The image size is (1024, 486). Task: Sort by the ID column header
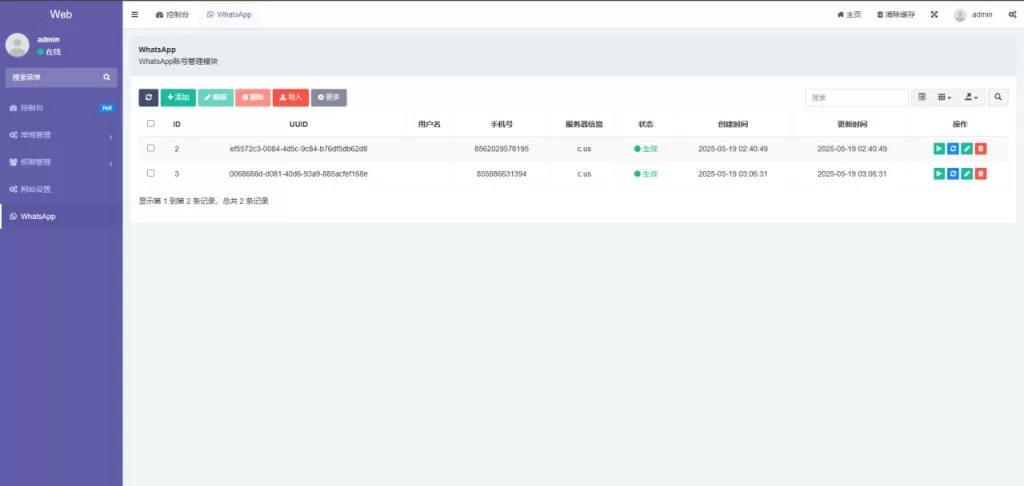[x=177, y=124]
